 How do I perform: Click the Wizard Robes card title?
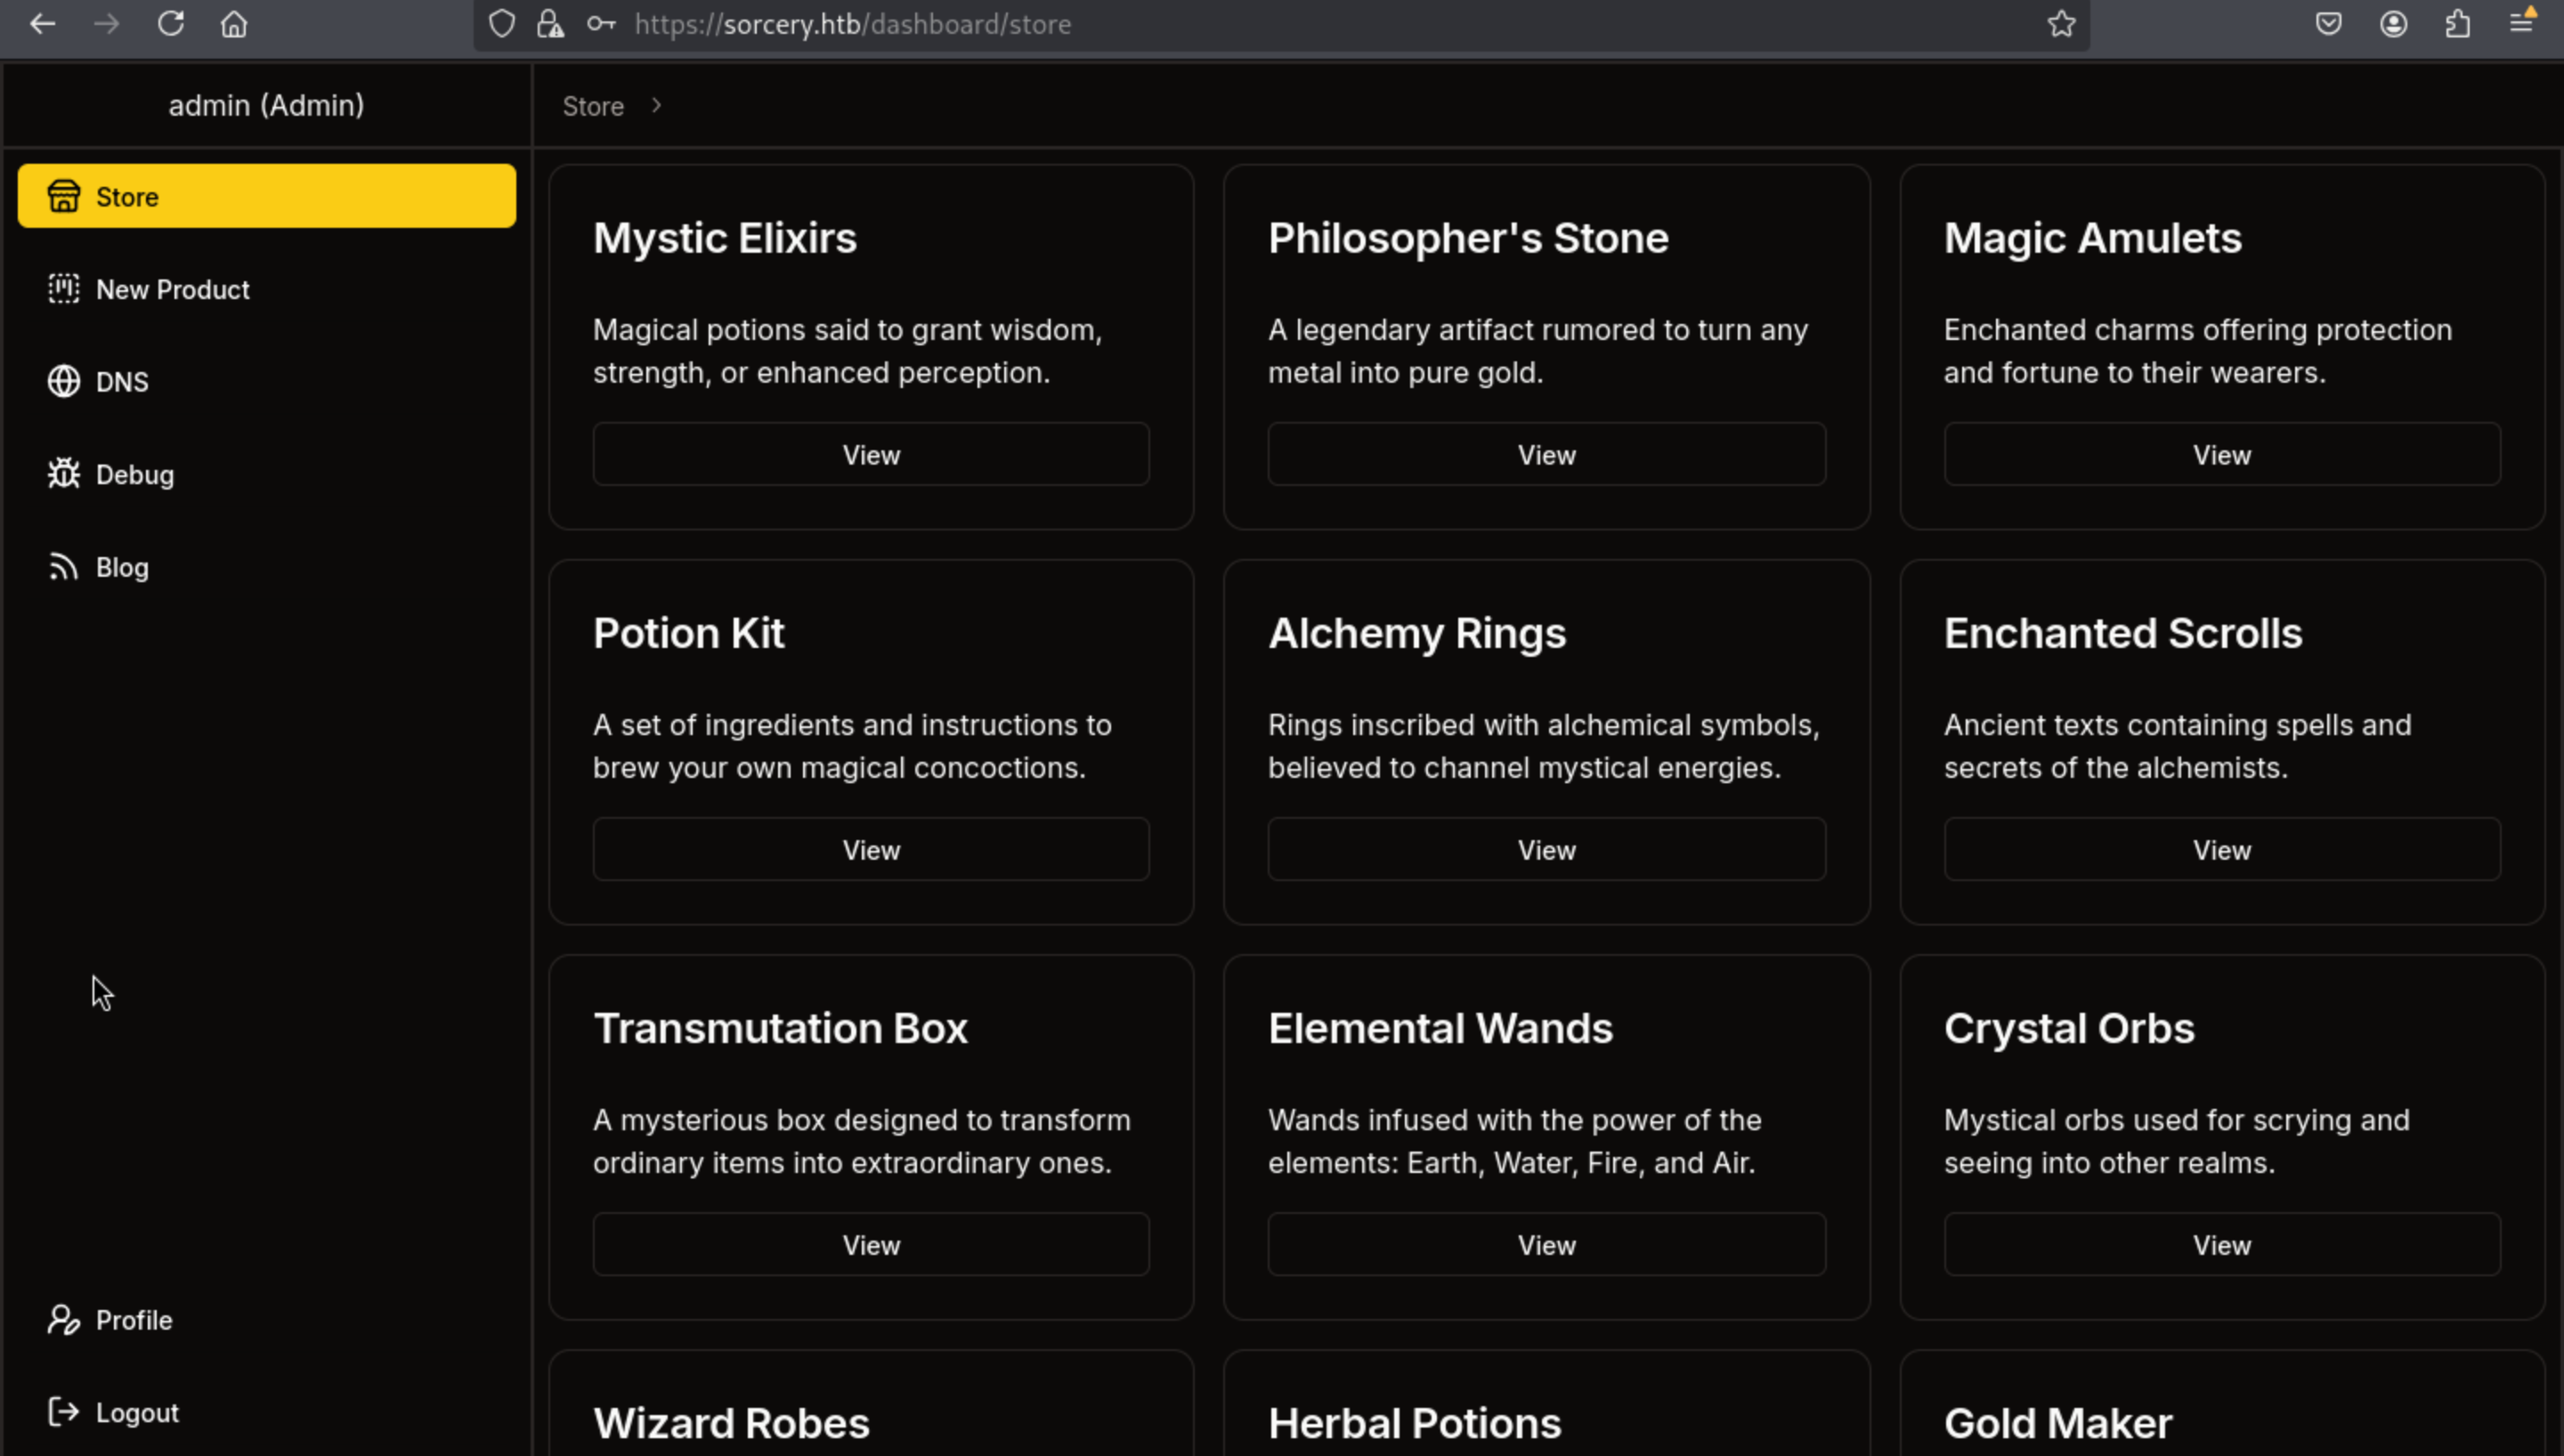click(731, 1423)
